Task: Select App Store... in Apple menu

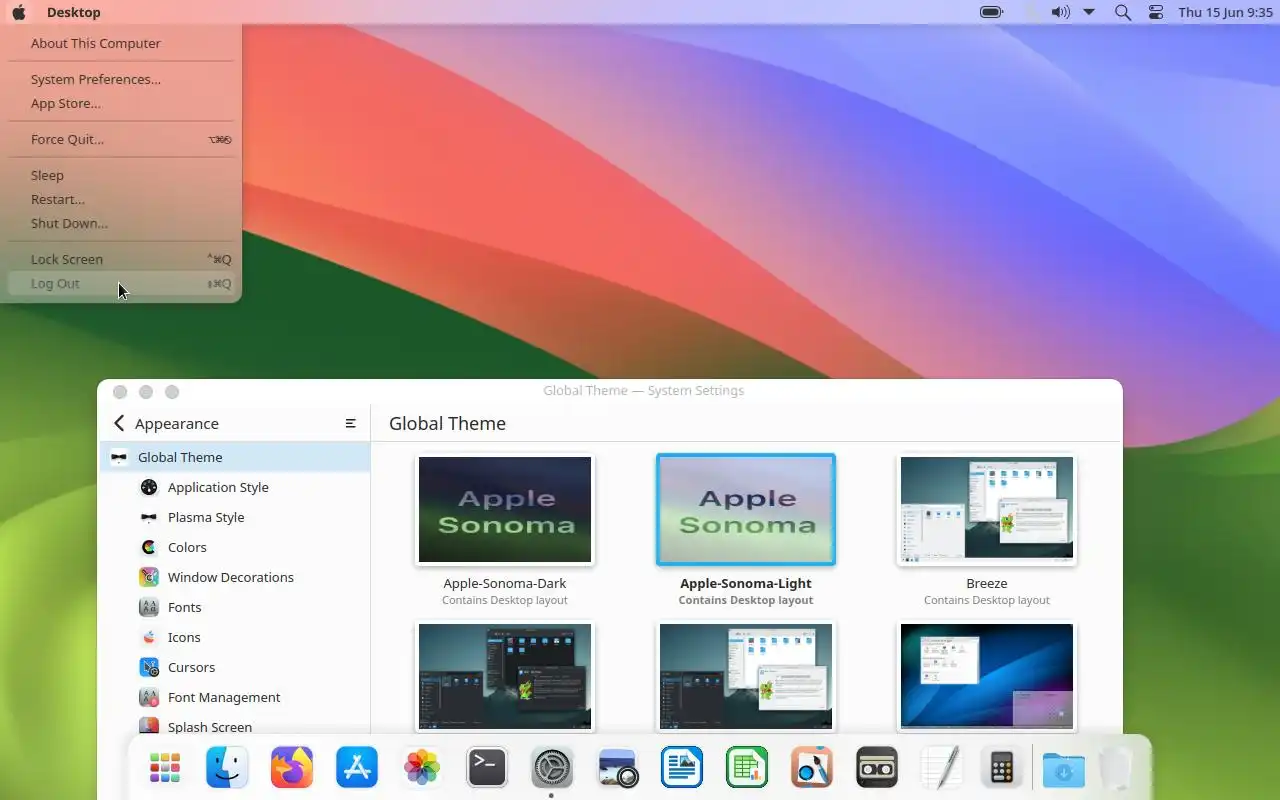Action: coord(121,103)
